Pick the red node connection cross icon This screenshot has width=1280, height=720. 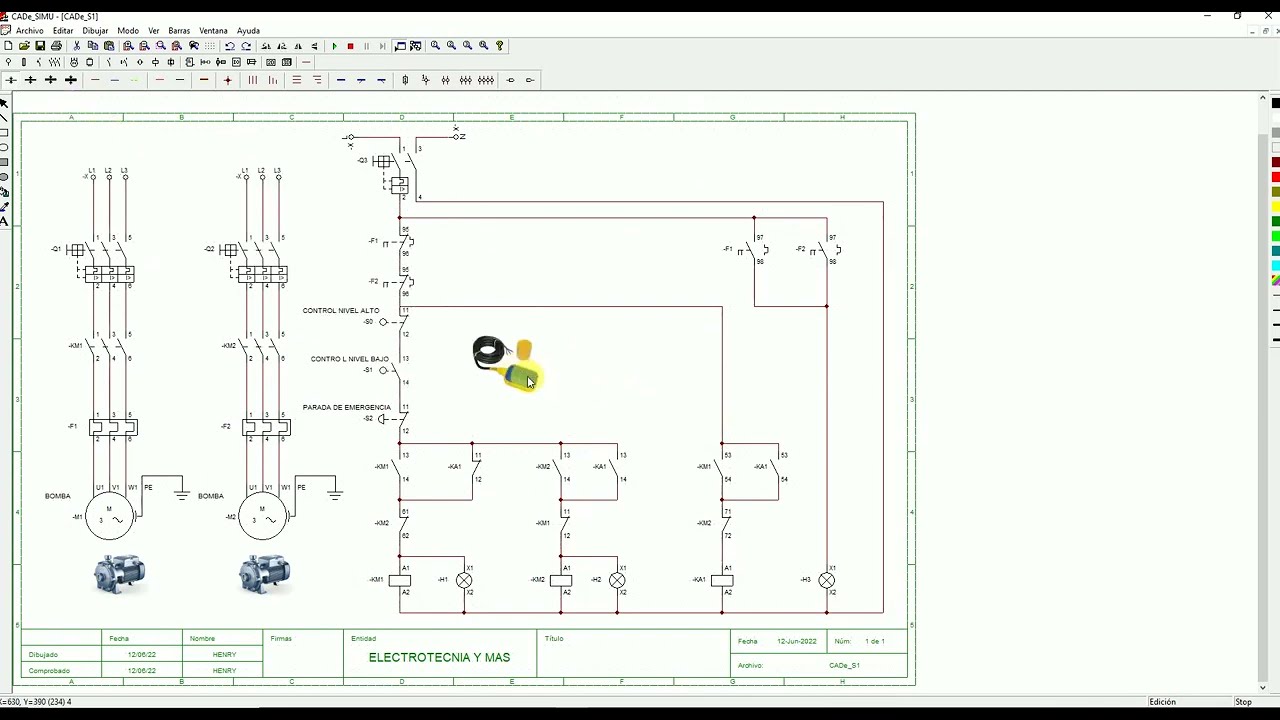[x=228, y=80]
